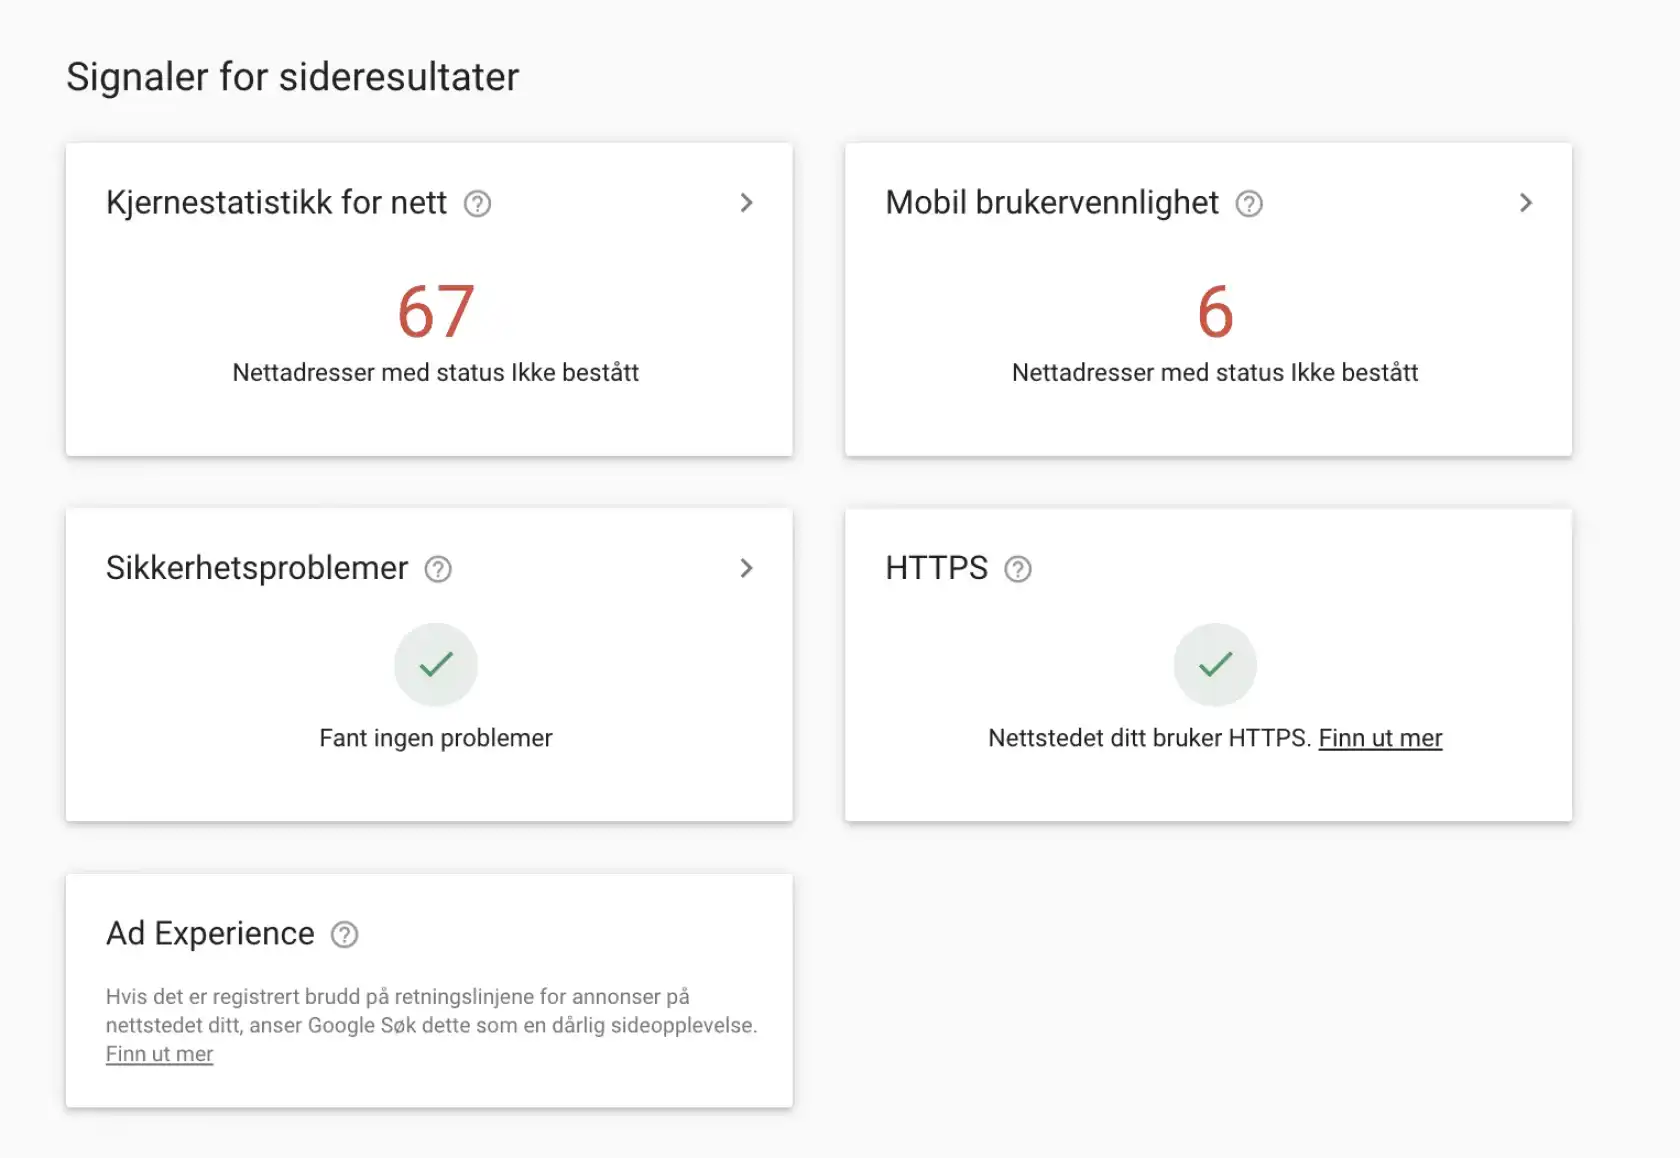Expand the Kjernestatistikk for nett report
The image size is (1680, 1158).
[x=746, y=203]
